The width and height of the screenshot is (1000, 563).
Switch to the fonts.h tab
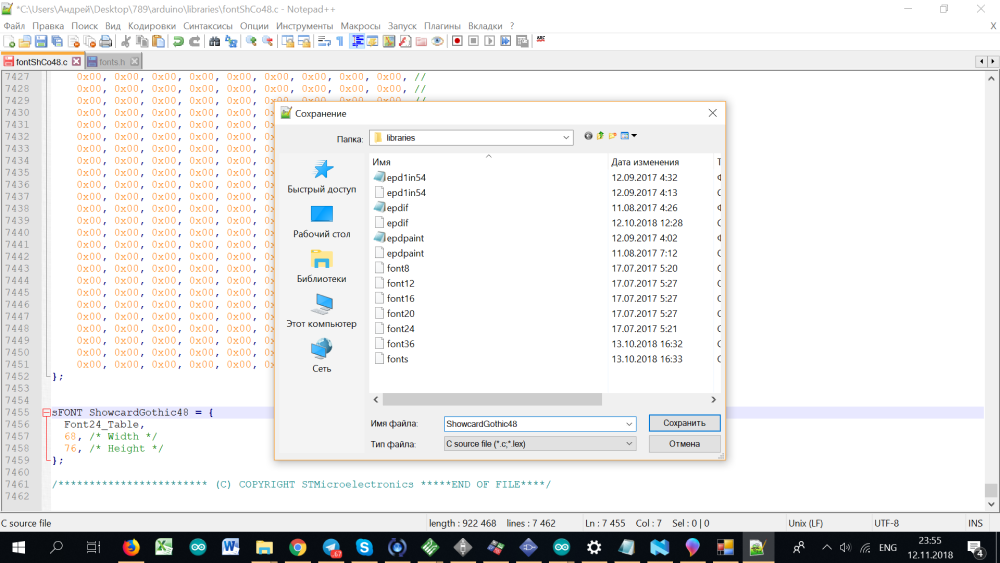coord(112,61)
